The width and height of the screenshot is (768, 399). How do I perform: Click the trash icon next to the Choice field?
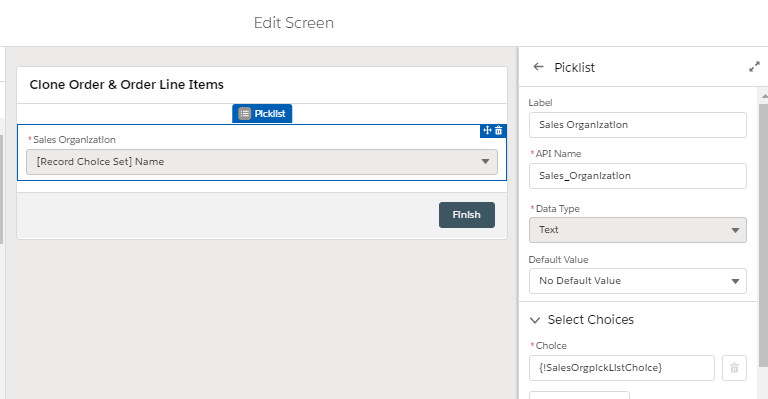pyautogui.click(x=734, y=368)
